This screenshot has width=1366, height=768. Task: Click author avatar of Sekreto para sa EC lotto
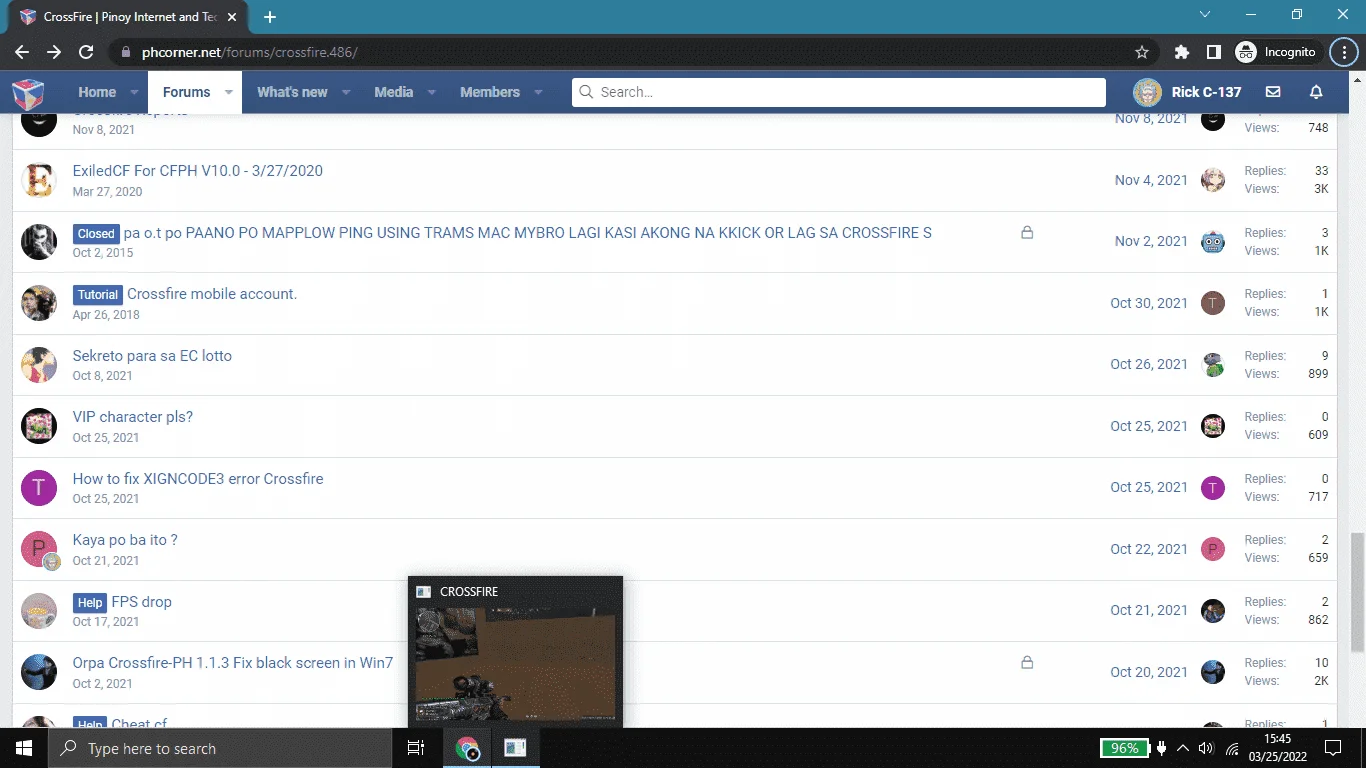tap(39, 365)
